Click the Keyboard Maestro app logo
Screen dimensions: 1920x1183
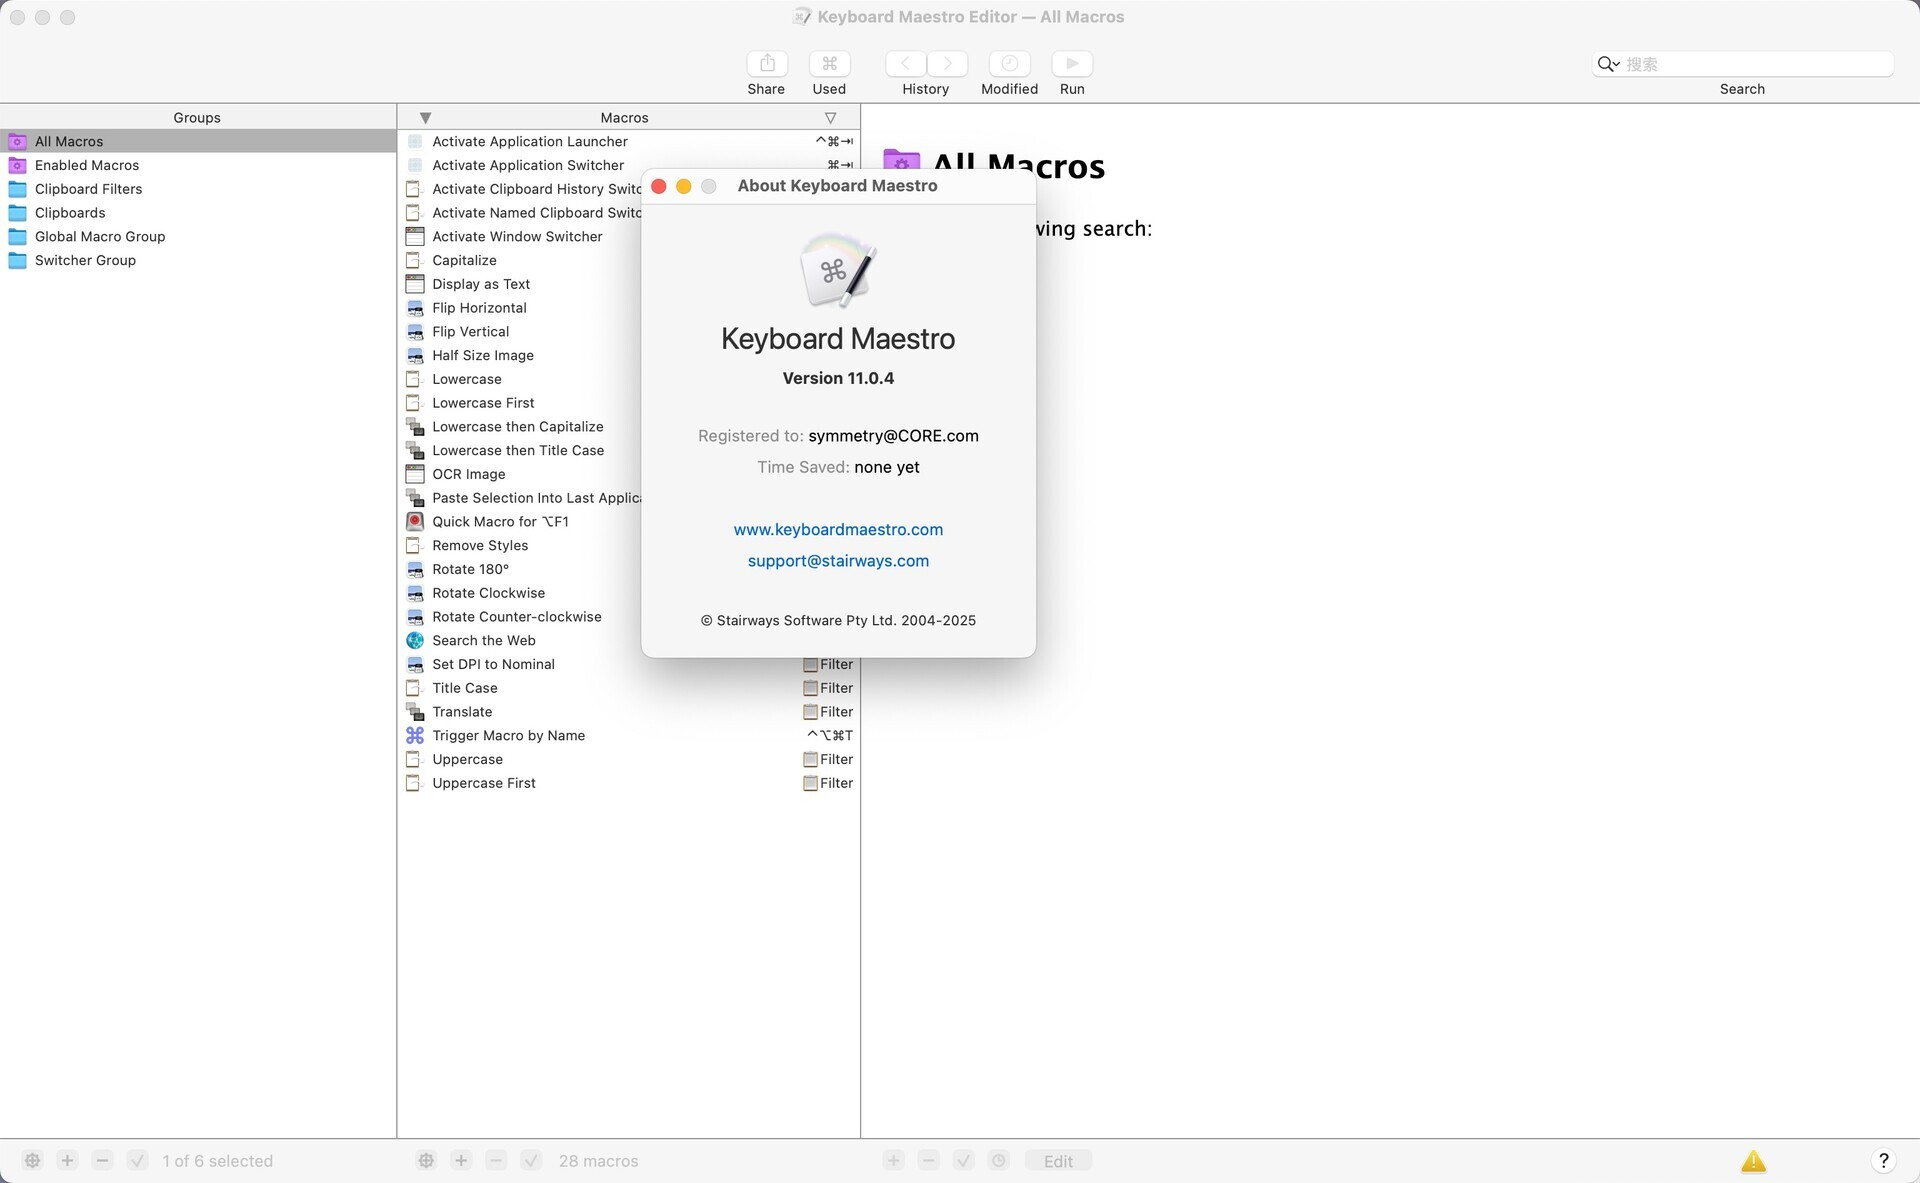pyautogui.click(x=838, y=270)
